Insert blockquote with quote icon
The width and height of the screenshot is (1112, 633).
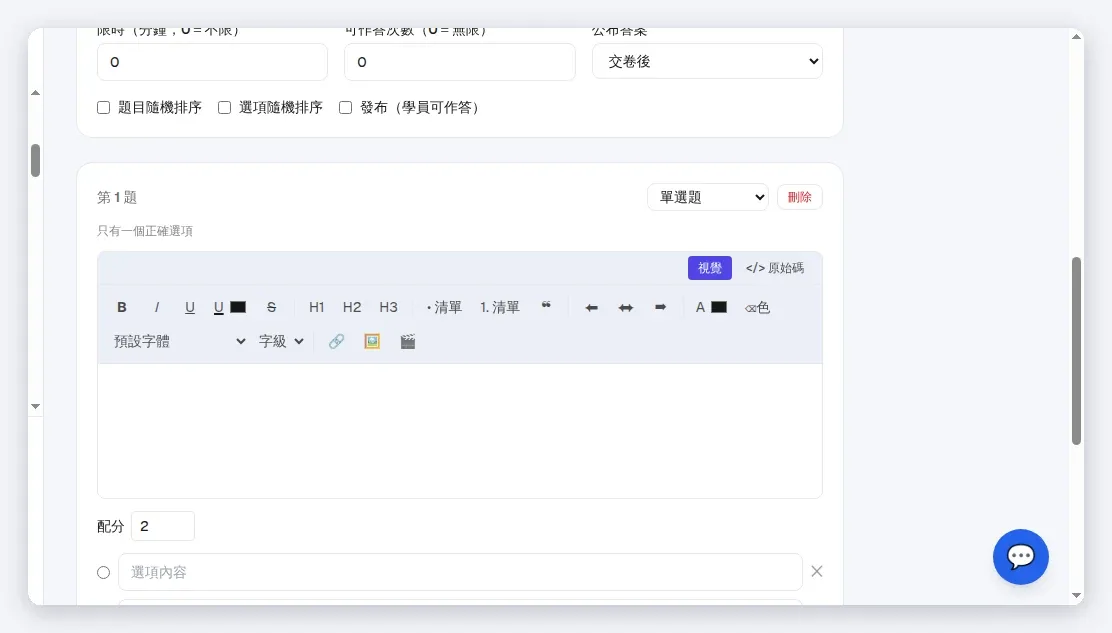[x=546, y=306]
